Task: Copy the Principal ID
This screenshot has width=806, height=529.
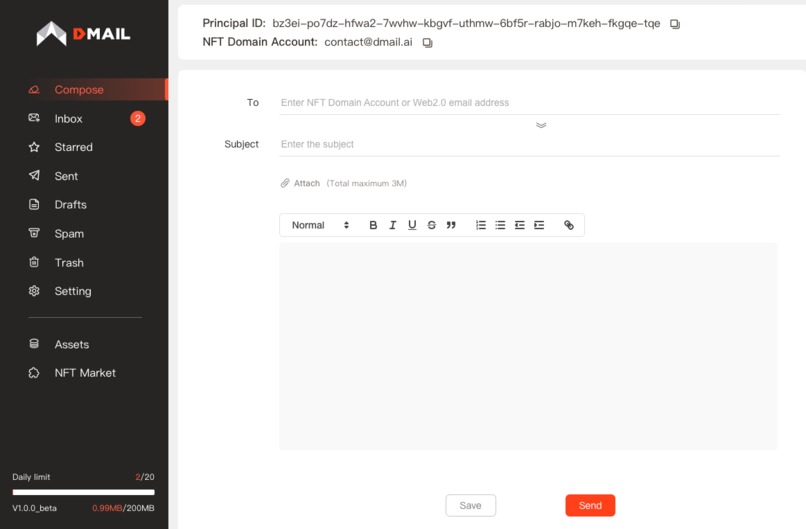Action: 675,24
